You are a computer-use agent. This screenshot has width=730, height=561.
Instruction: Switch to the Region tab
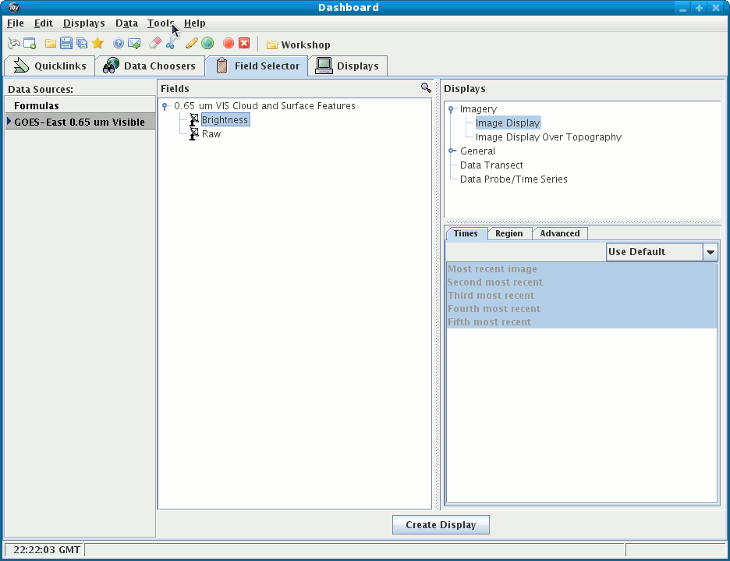pos(508,233)
